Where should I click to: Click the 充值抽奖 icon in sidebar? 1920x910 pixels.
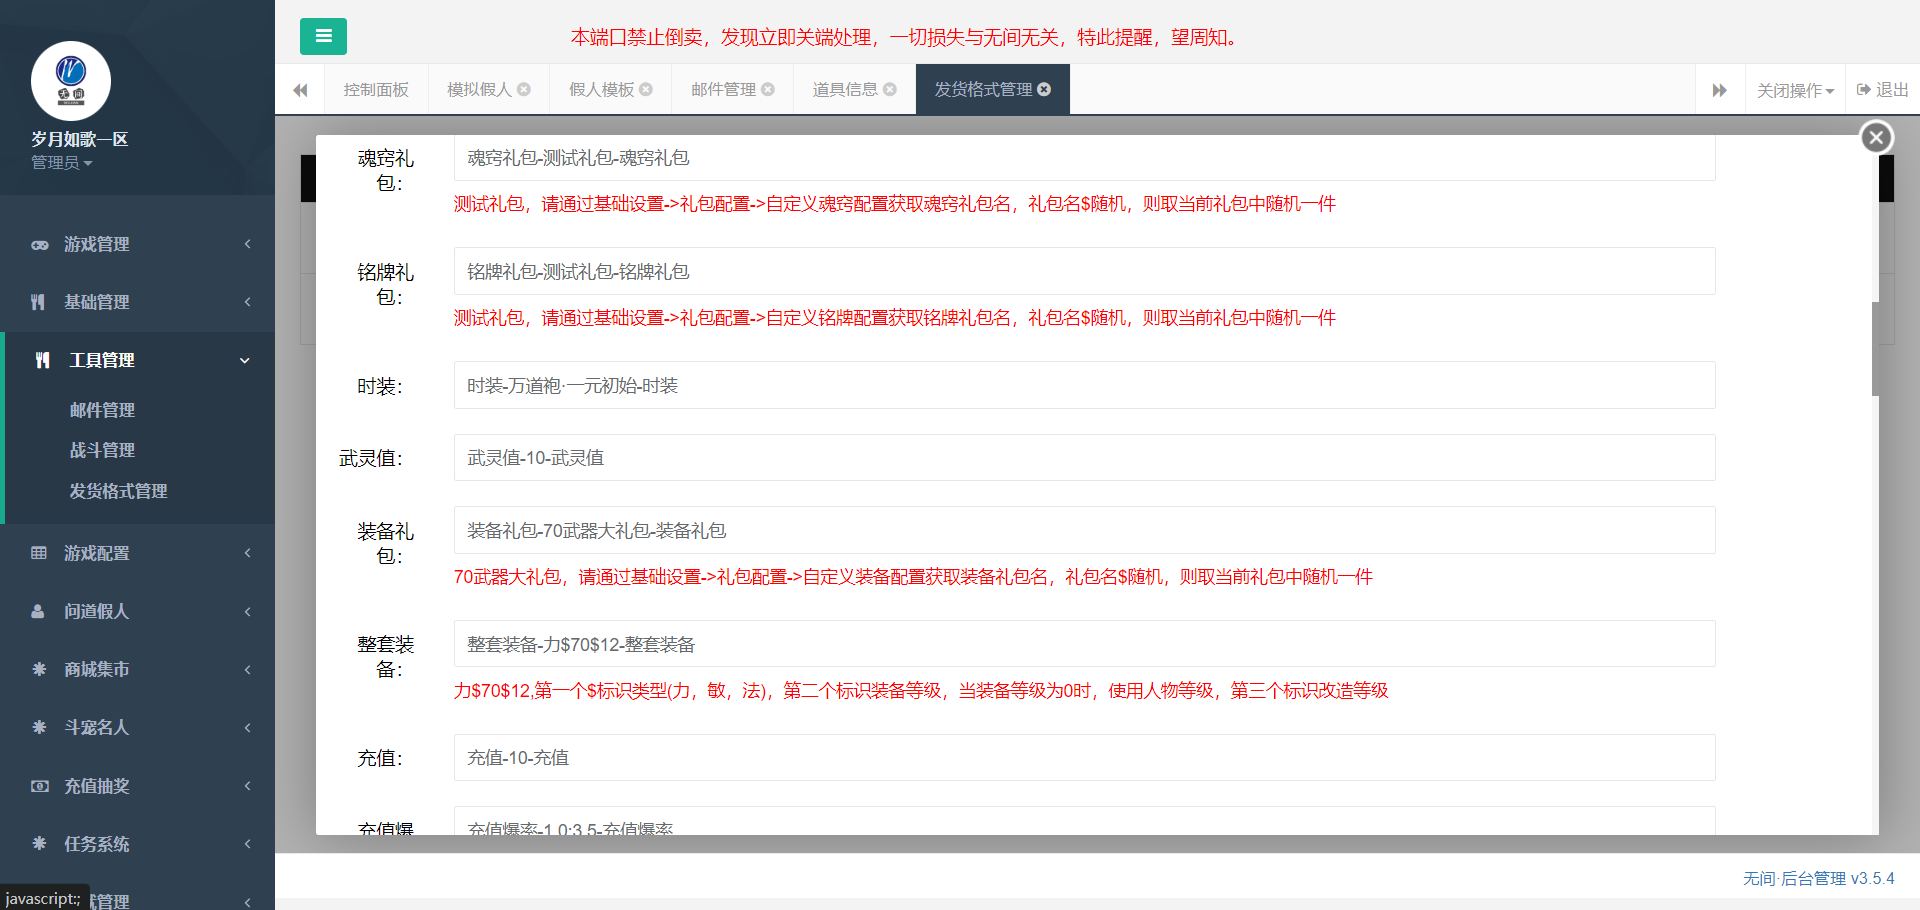tap(40, 786)
